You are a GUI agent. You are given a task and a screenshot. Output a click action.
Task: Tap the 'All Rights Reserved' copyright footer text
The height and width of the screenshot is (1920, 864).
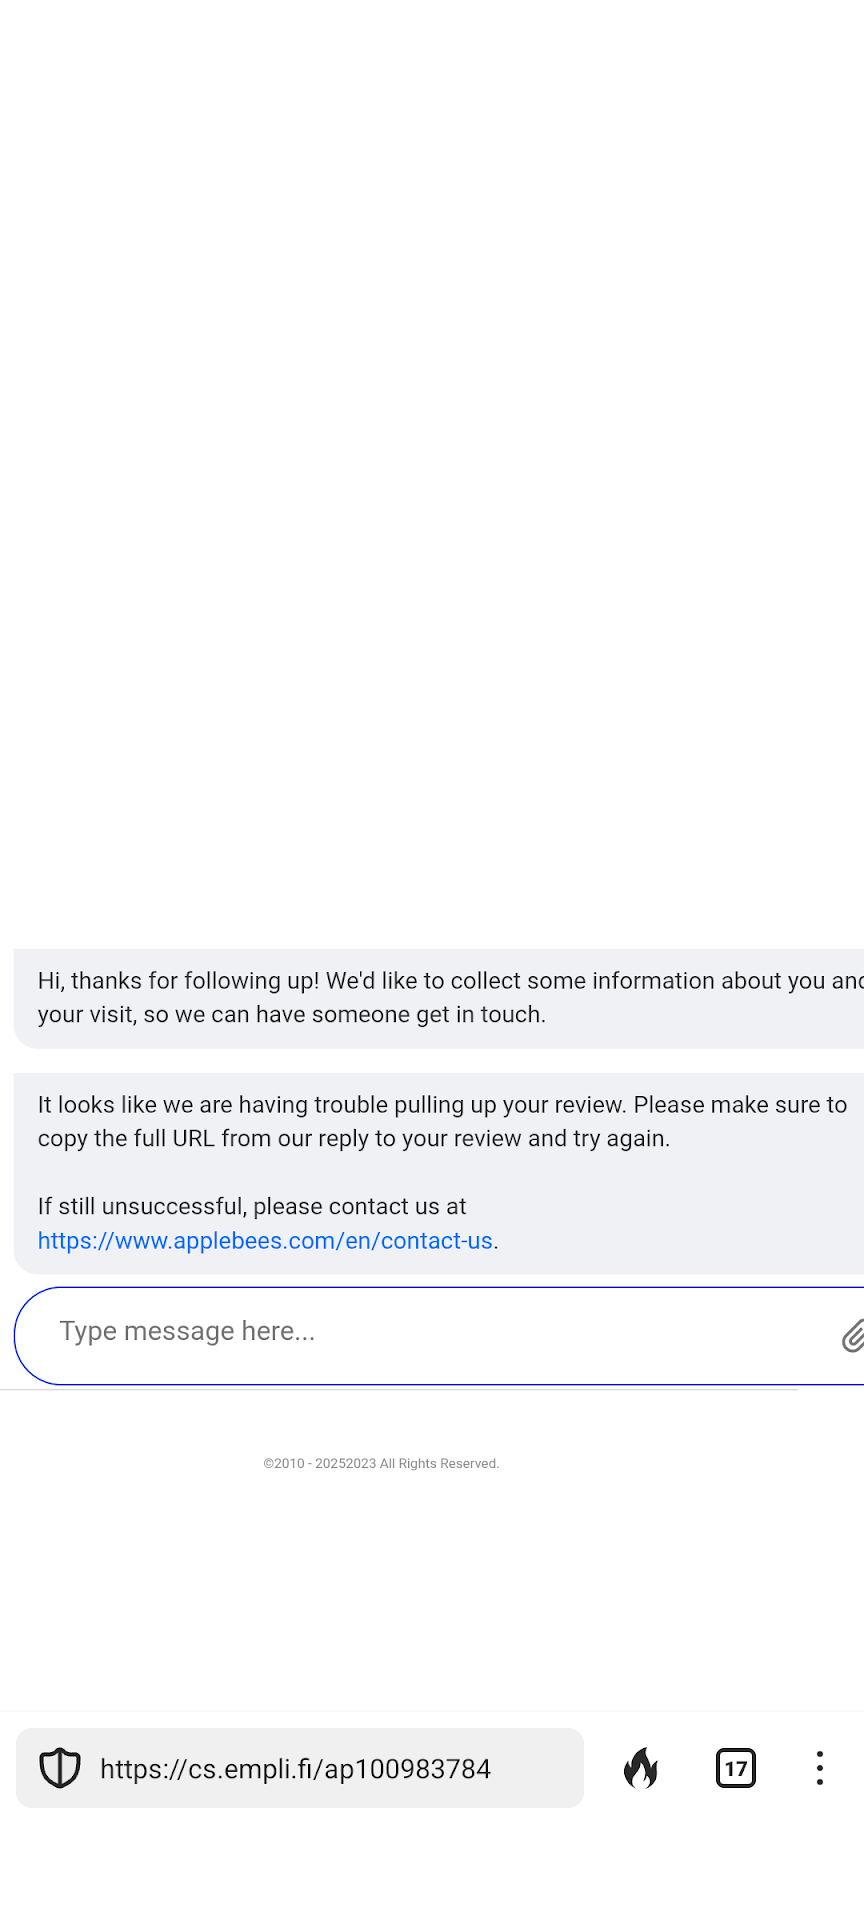pos(381,1464)
